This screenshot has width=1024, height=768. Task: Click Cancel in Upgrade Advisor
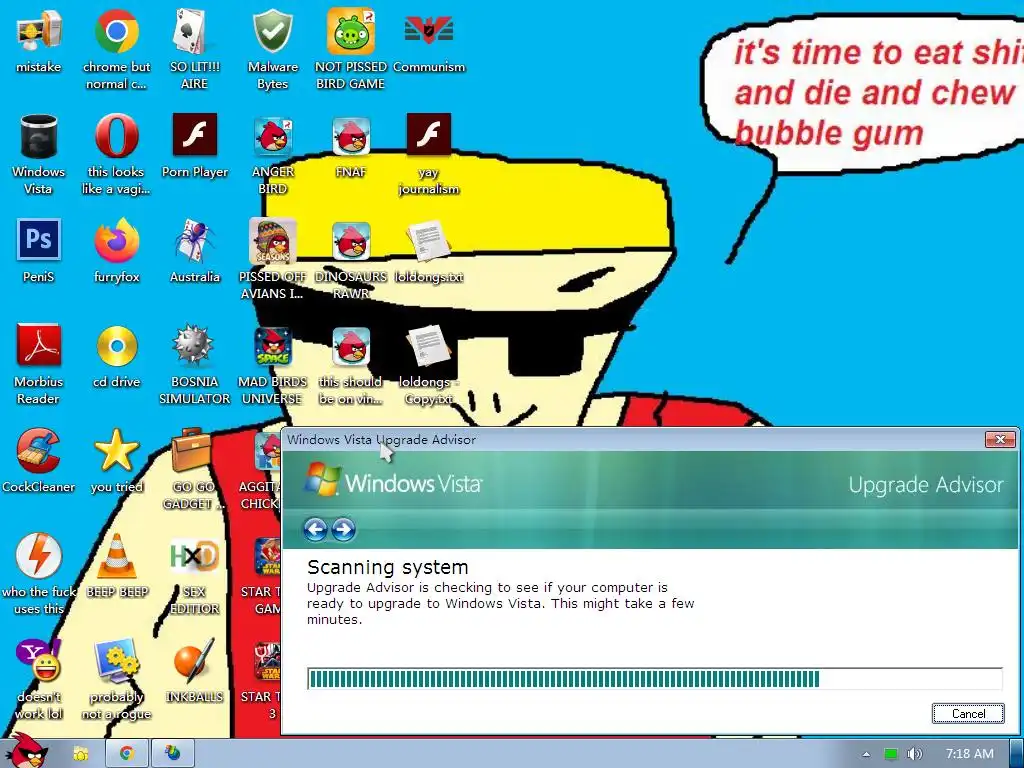point(968,713)
